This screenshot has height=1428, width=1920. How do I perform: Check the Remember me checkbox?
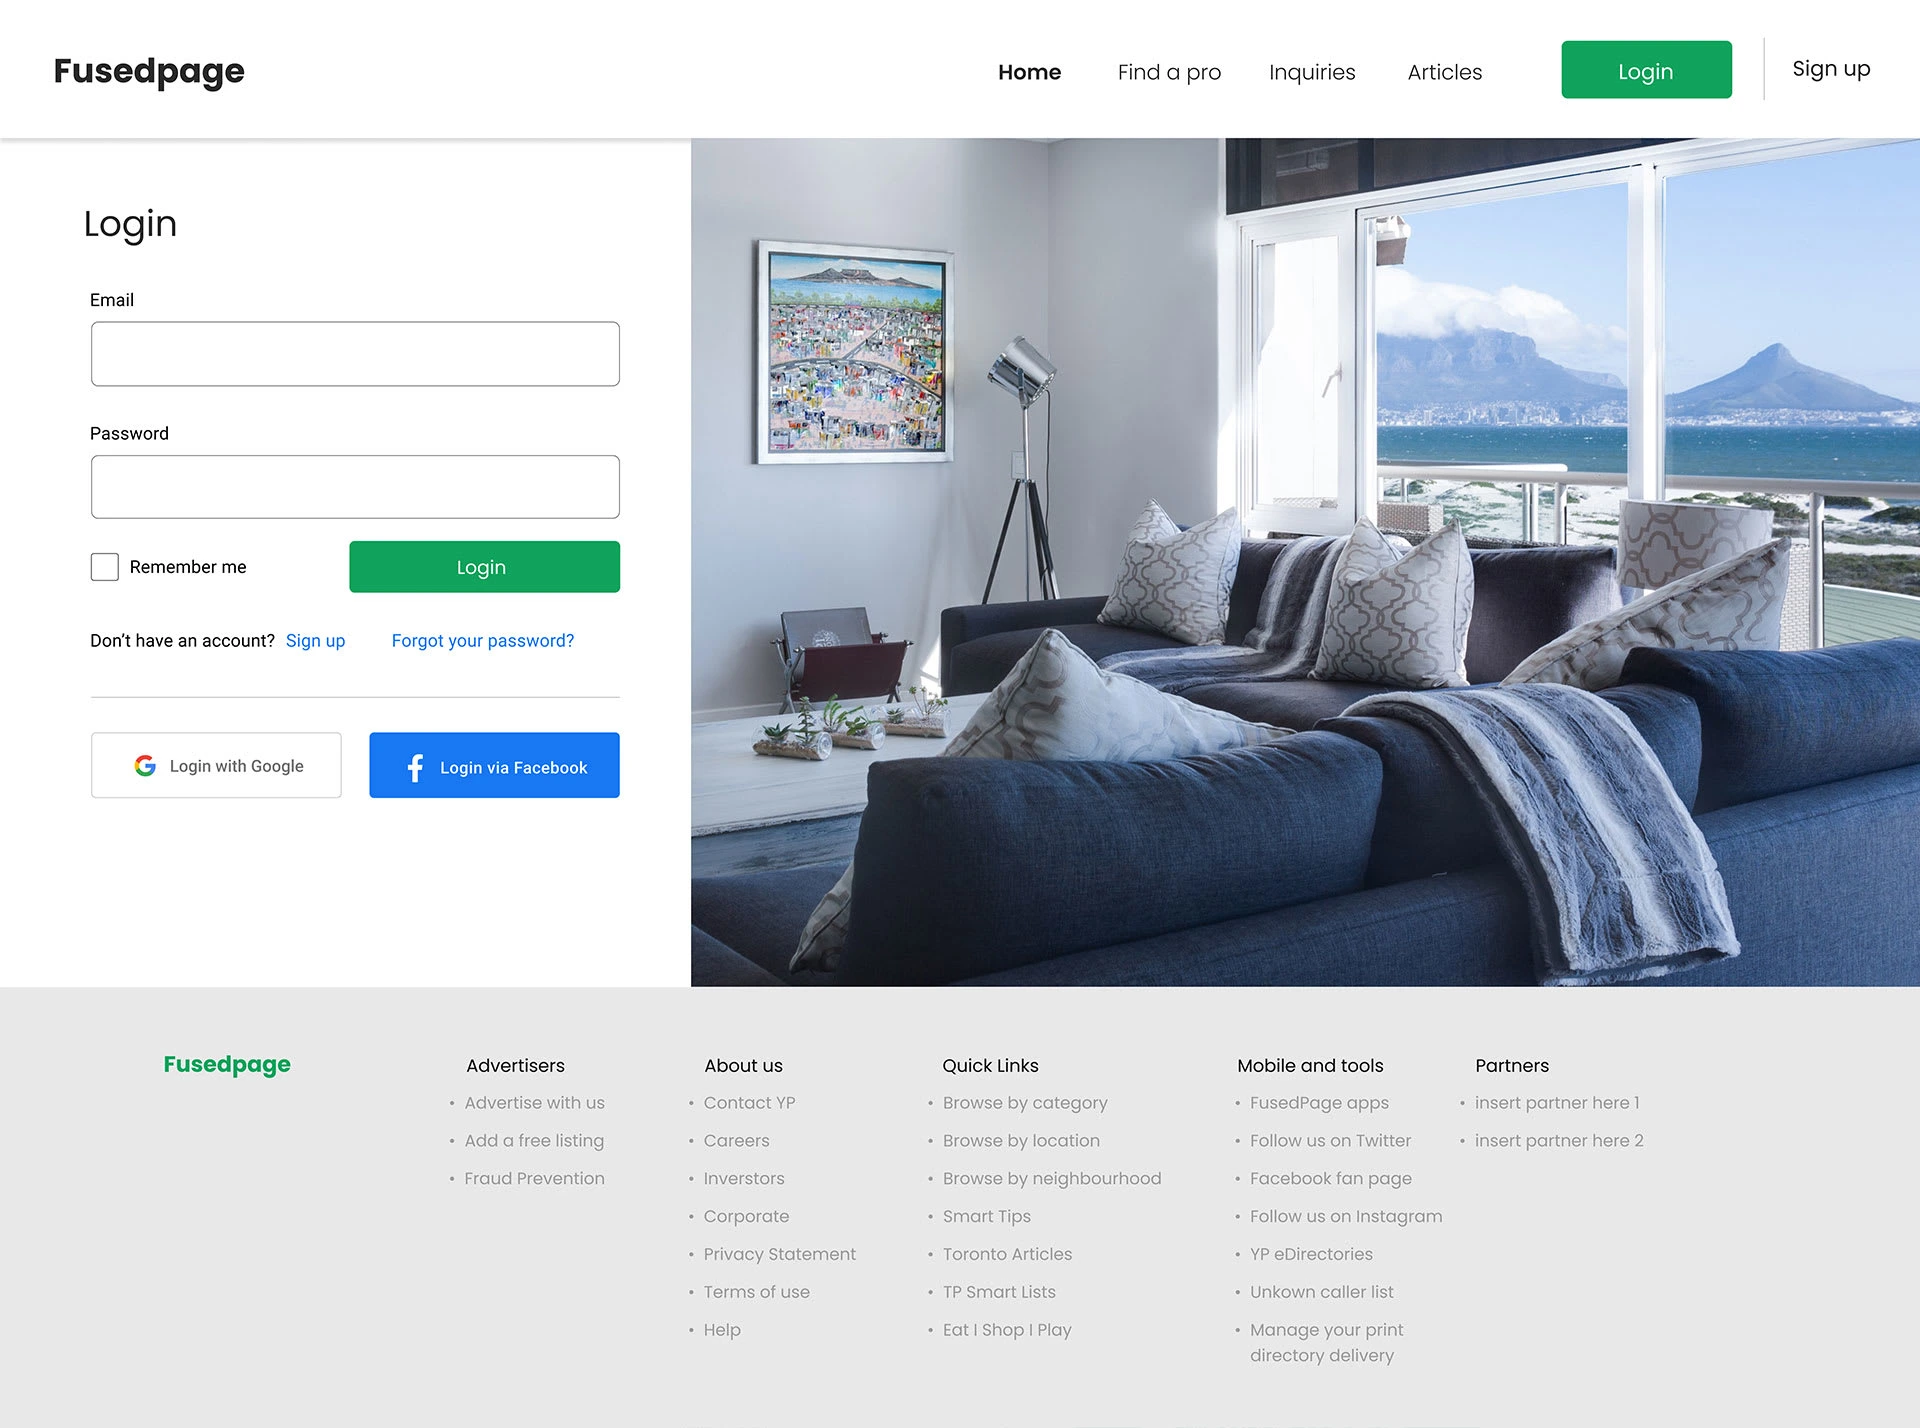(x=105, y=567)
